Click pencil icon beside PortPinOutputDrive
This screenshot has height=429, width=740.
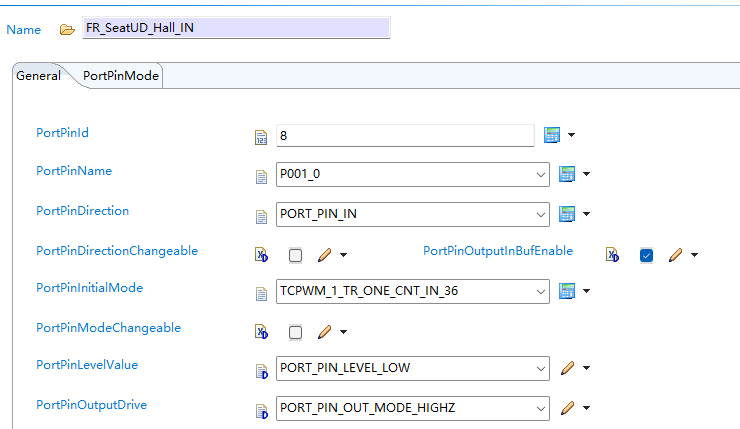click(x=567, y=408)
